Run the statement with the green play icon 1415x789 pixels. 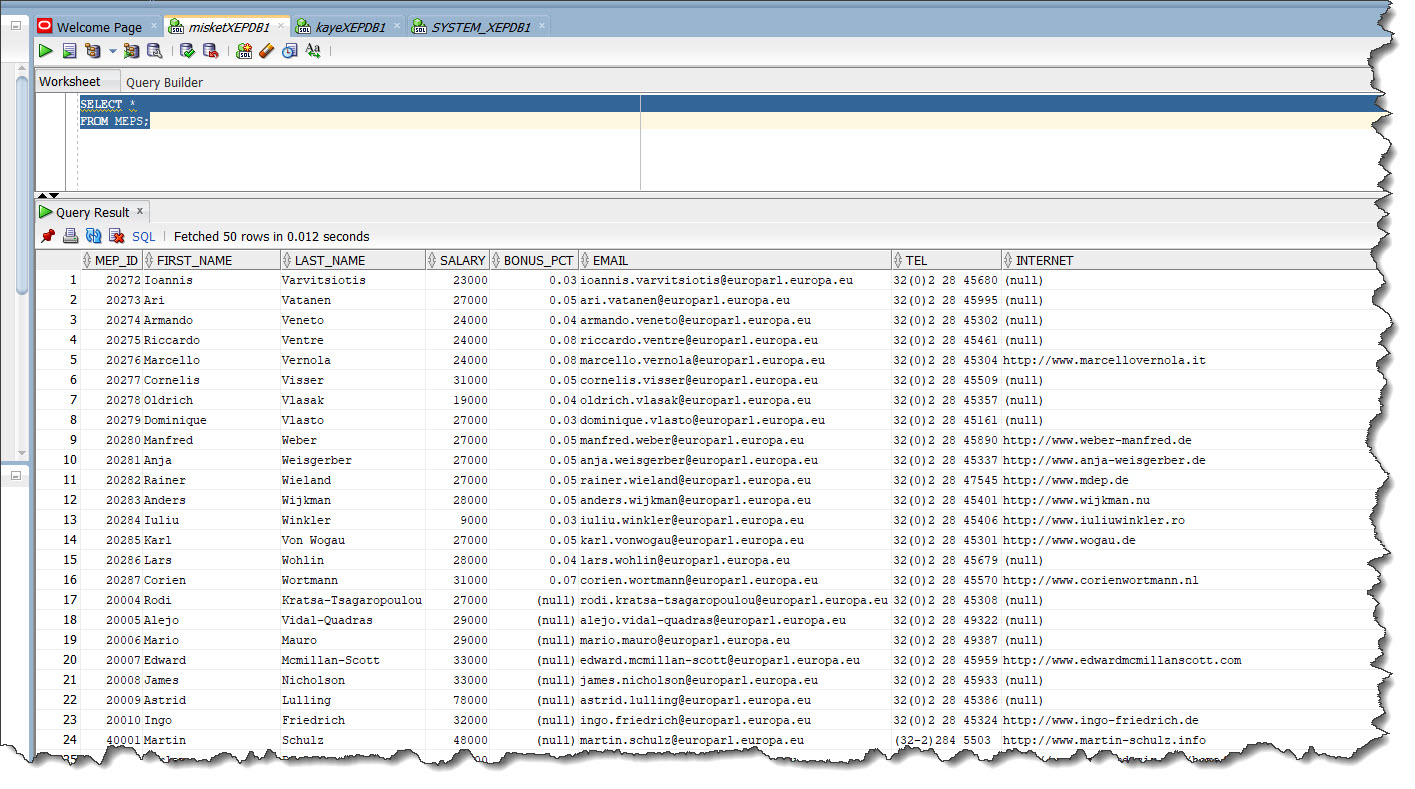[46, 50]
